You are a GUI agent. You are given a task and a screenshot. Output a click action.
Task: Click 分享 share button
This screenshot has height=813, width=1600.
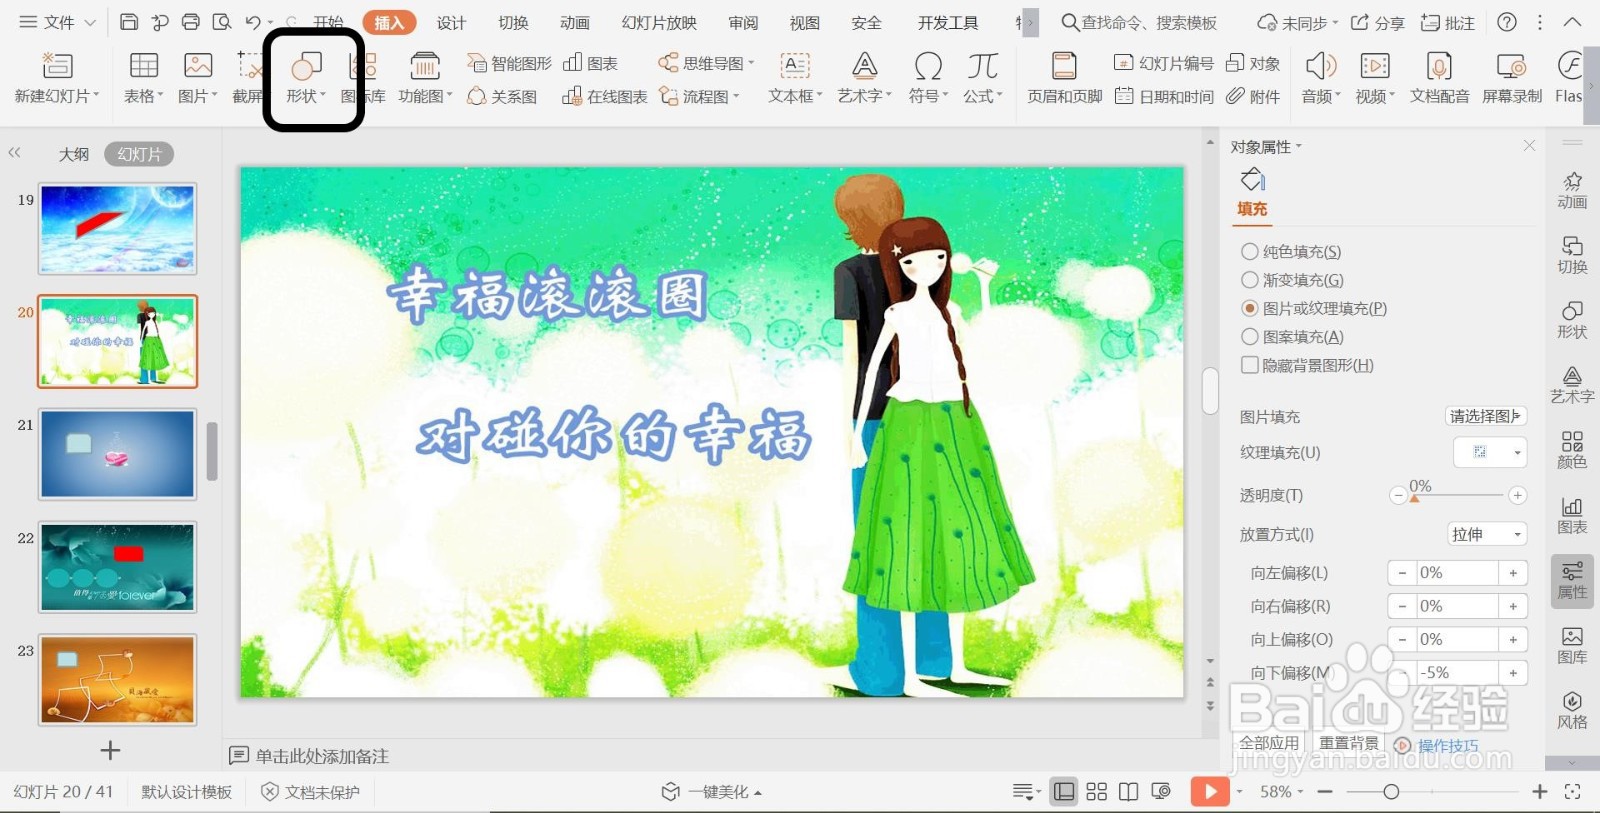(x=1377, y=22)
